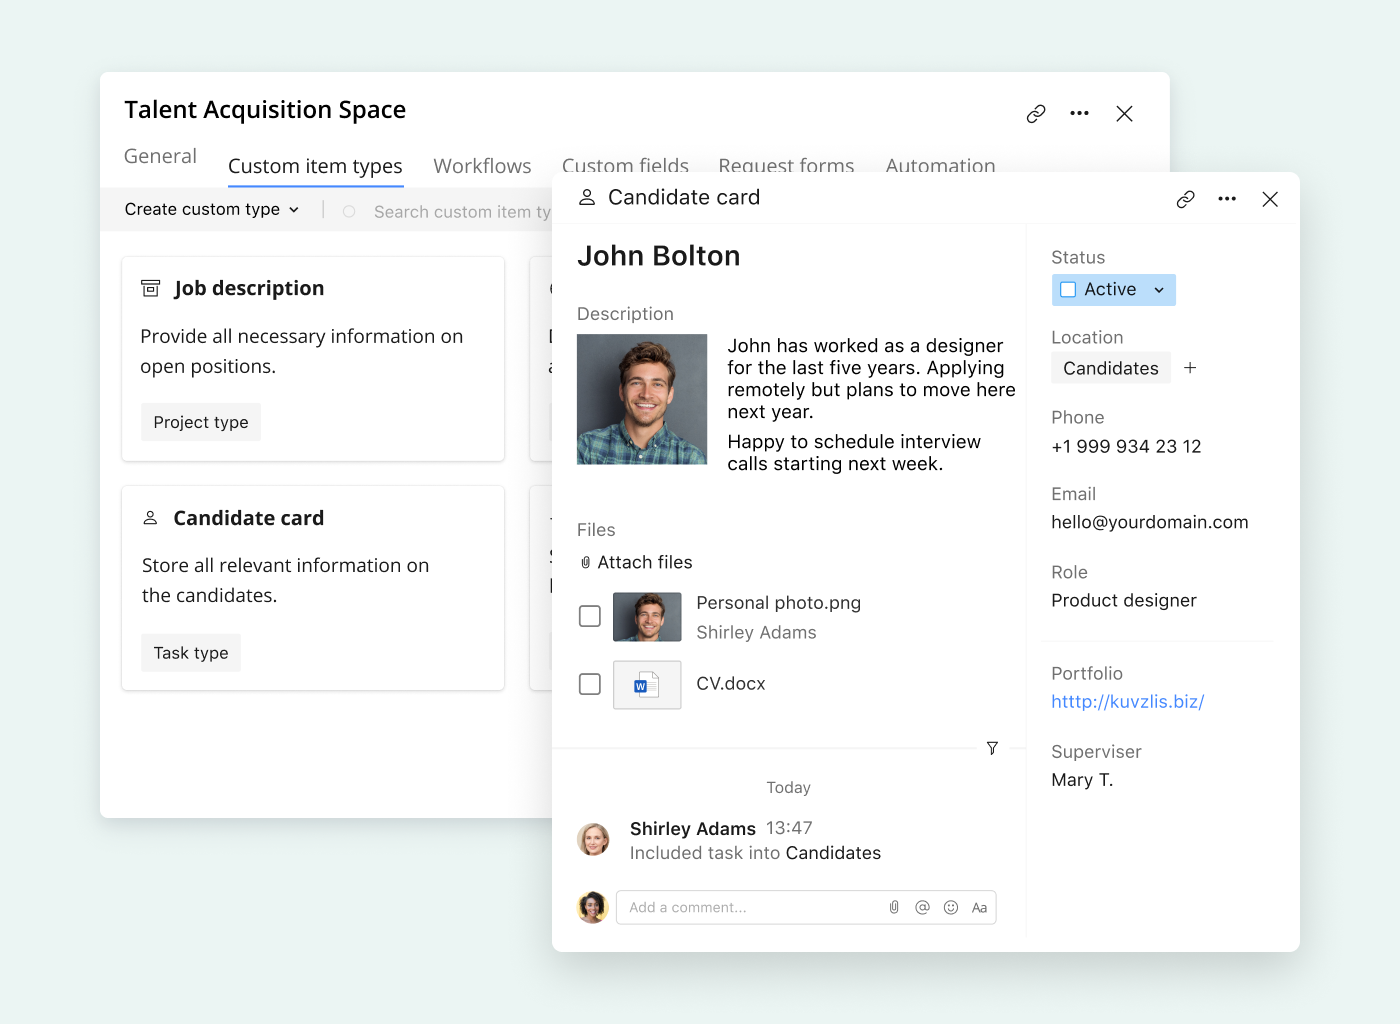The height and width of the screenshot is (1024, 1400).
Task: Click the current user avatar beside comment box
Action: 593,907
